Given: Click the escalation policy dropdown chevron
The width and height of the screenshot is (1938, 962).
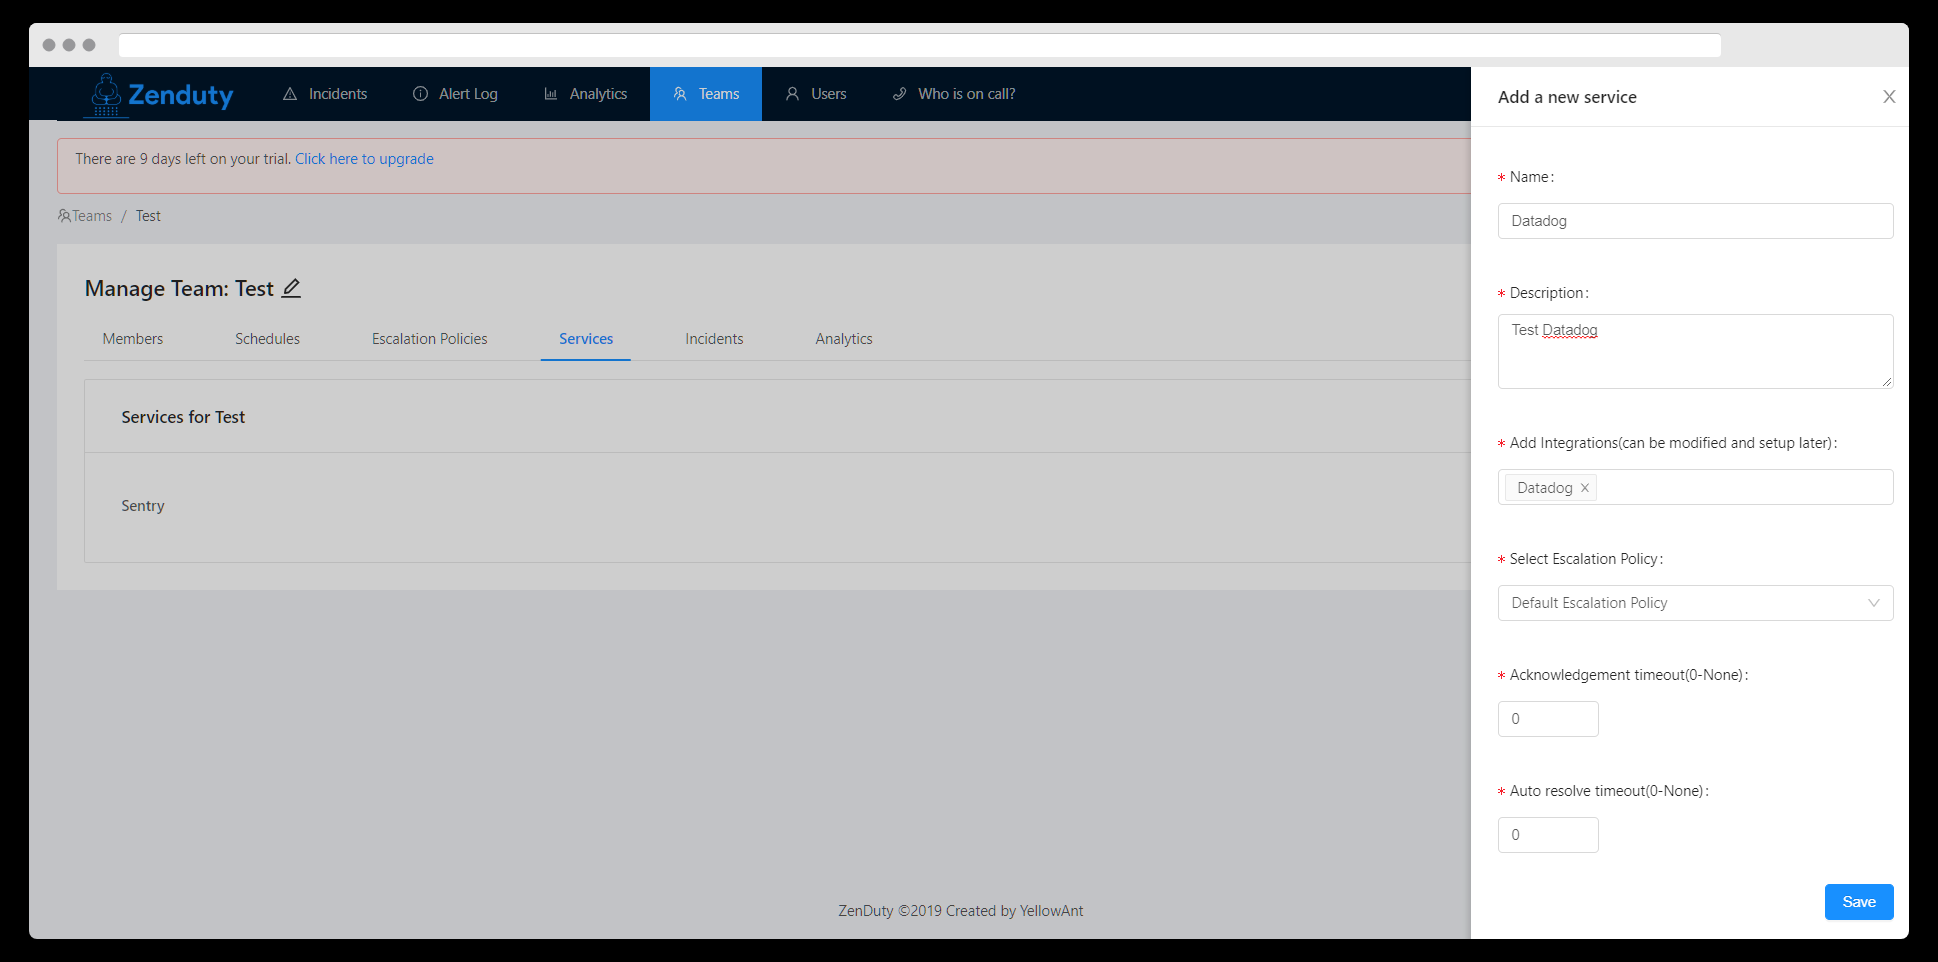Looking at the screenshot, I should coord(1873,603).
